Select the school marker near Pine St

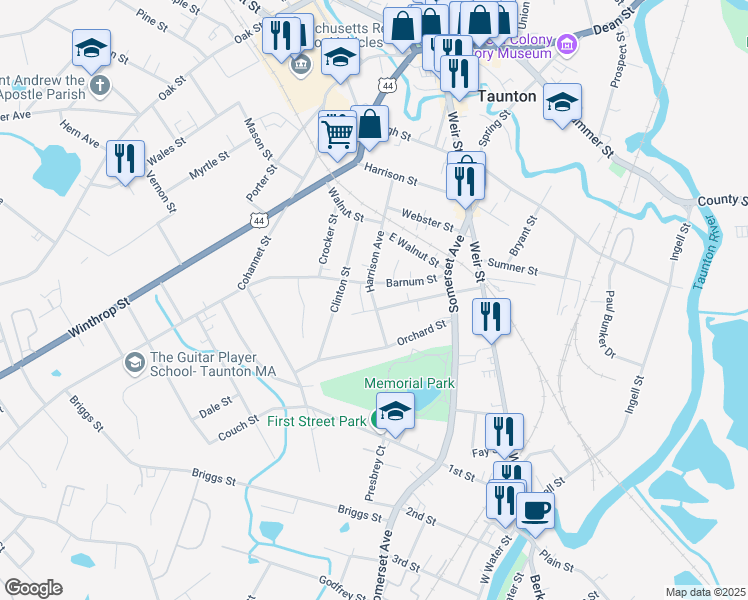pyautogui.click(x=92, y=51)
